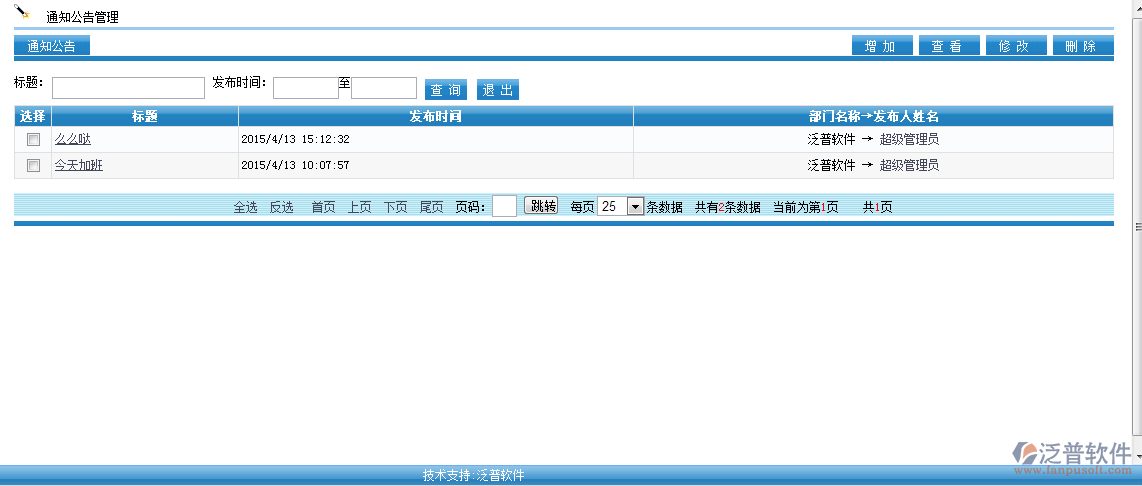Go to 首页 first page
The width and height of the screenshot is (1142, 486).
323,207
